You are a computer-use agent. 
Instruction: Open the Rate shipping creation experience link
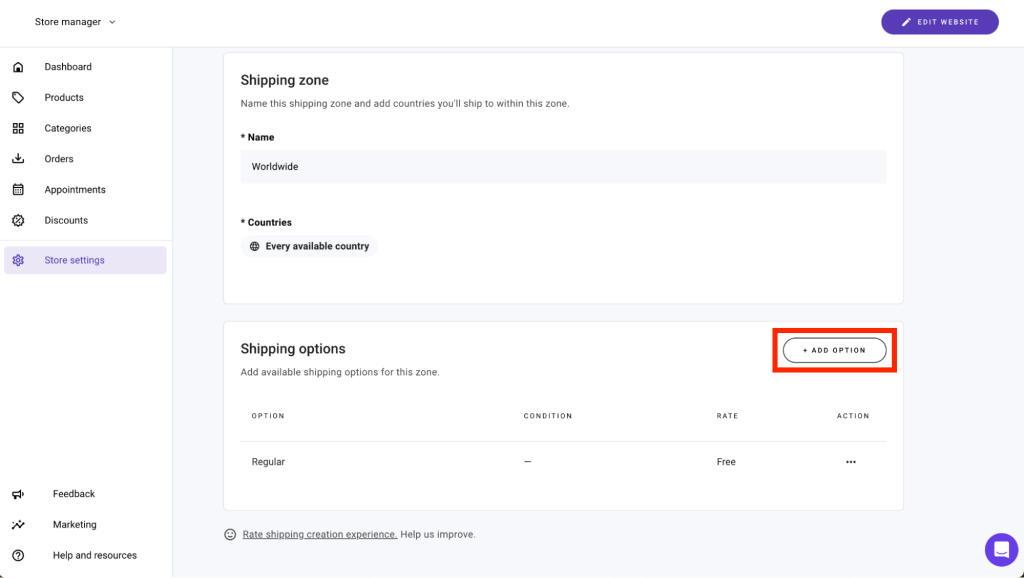pyautogui.click(x=319, y=534)
